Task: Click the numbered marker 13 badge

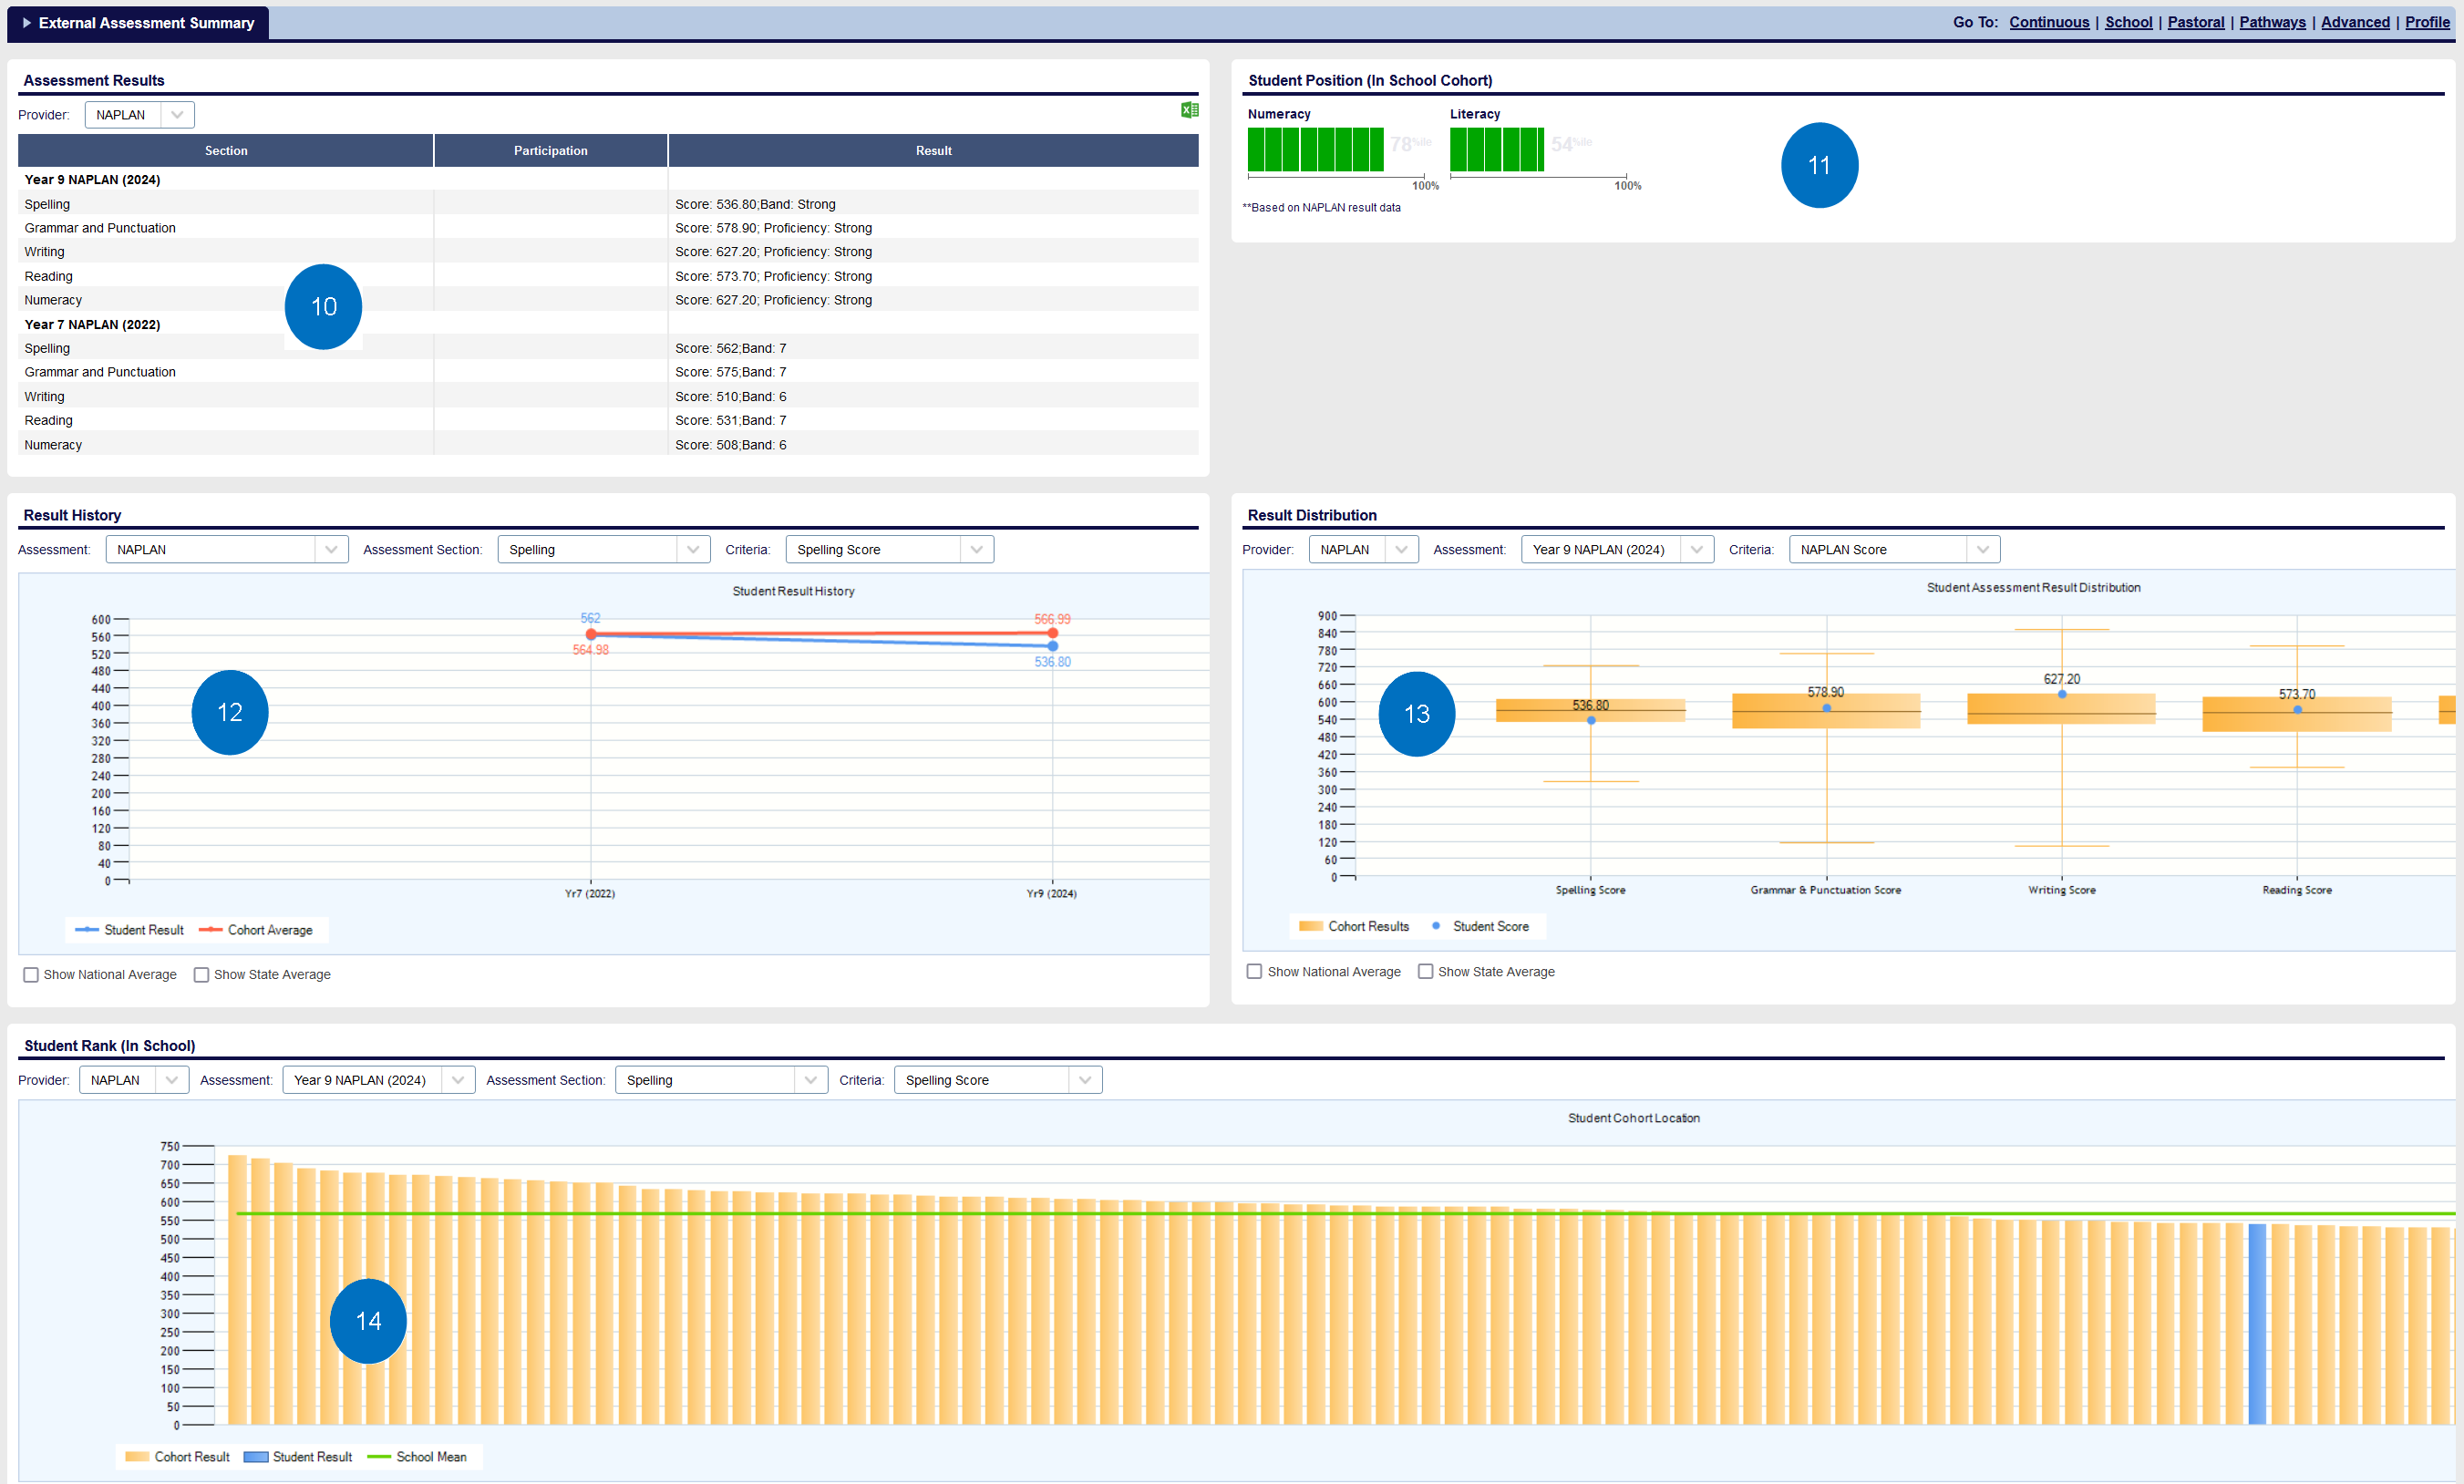Action: [x=1416, y=714]
